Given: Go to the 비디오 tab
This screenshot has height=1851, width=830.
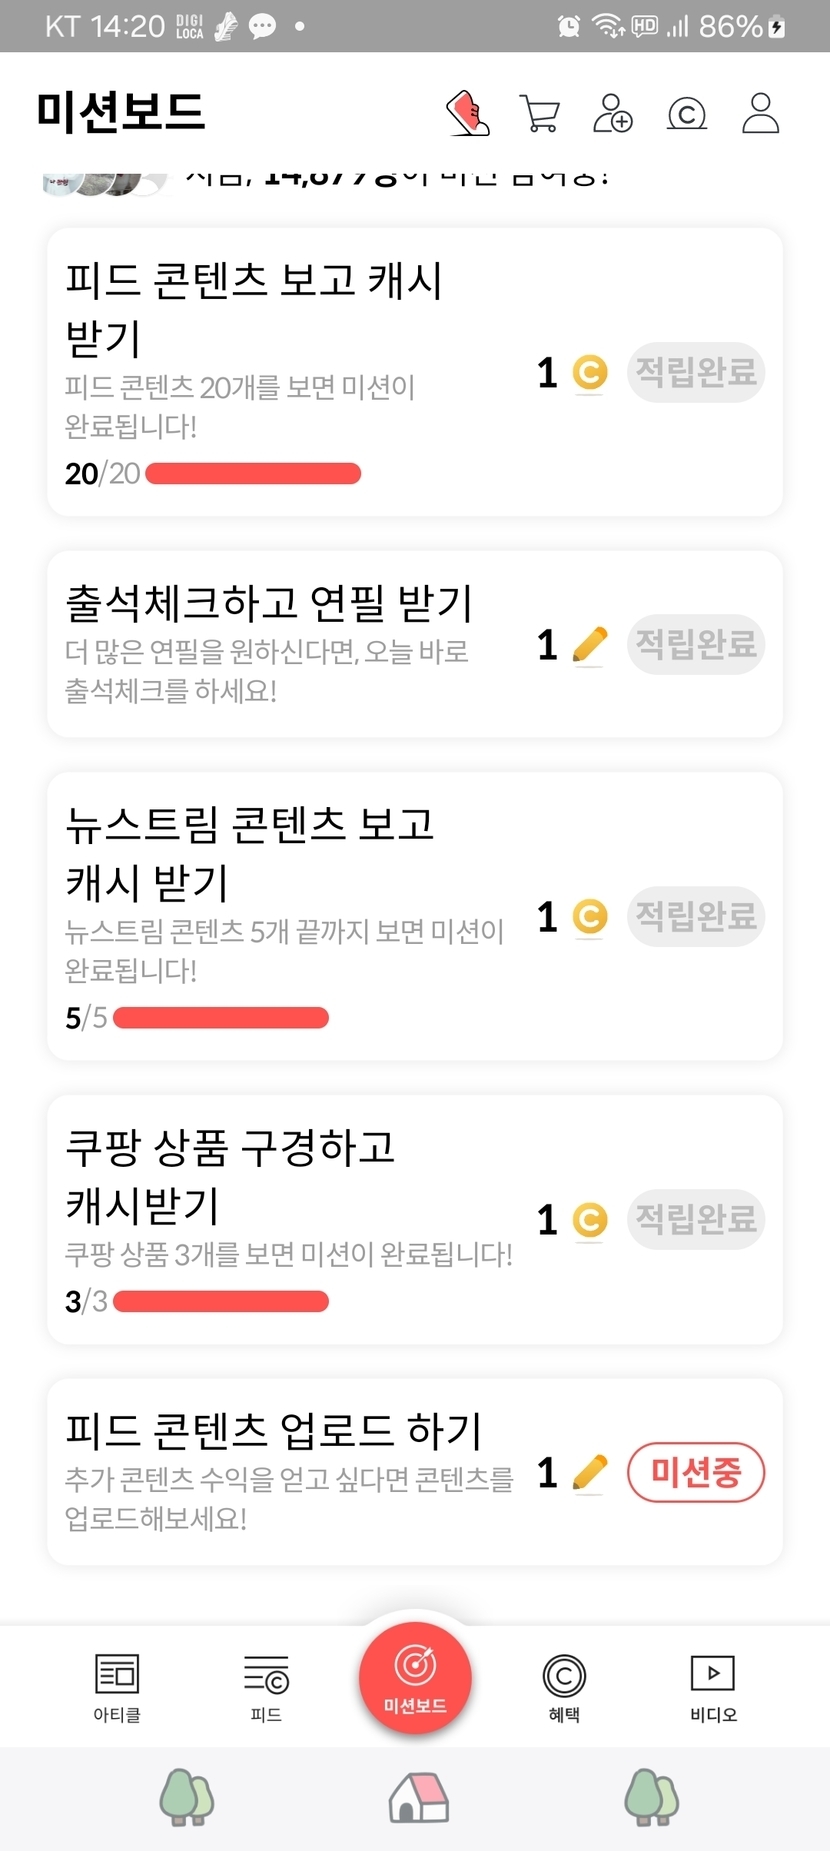Looking at the screenshot, I should pyautogui.click(x=713, y=1686).
